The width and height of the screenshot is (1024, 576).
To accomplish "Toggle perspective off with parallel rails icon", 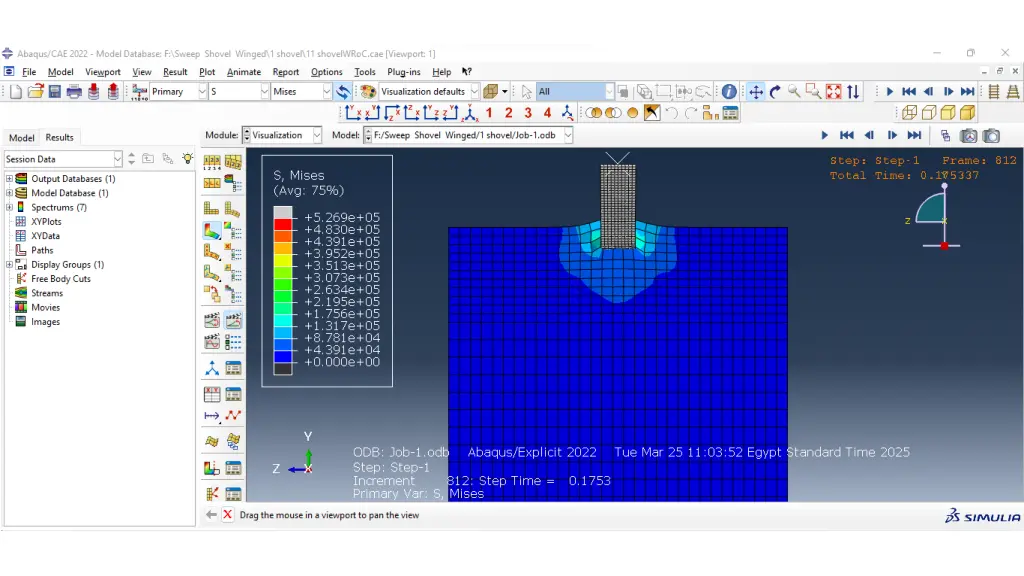I will (994, 92).
